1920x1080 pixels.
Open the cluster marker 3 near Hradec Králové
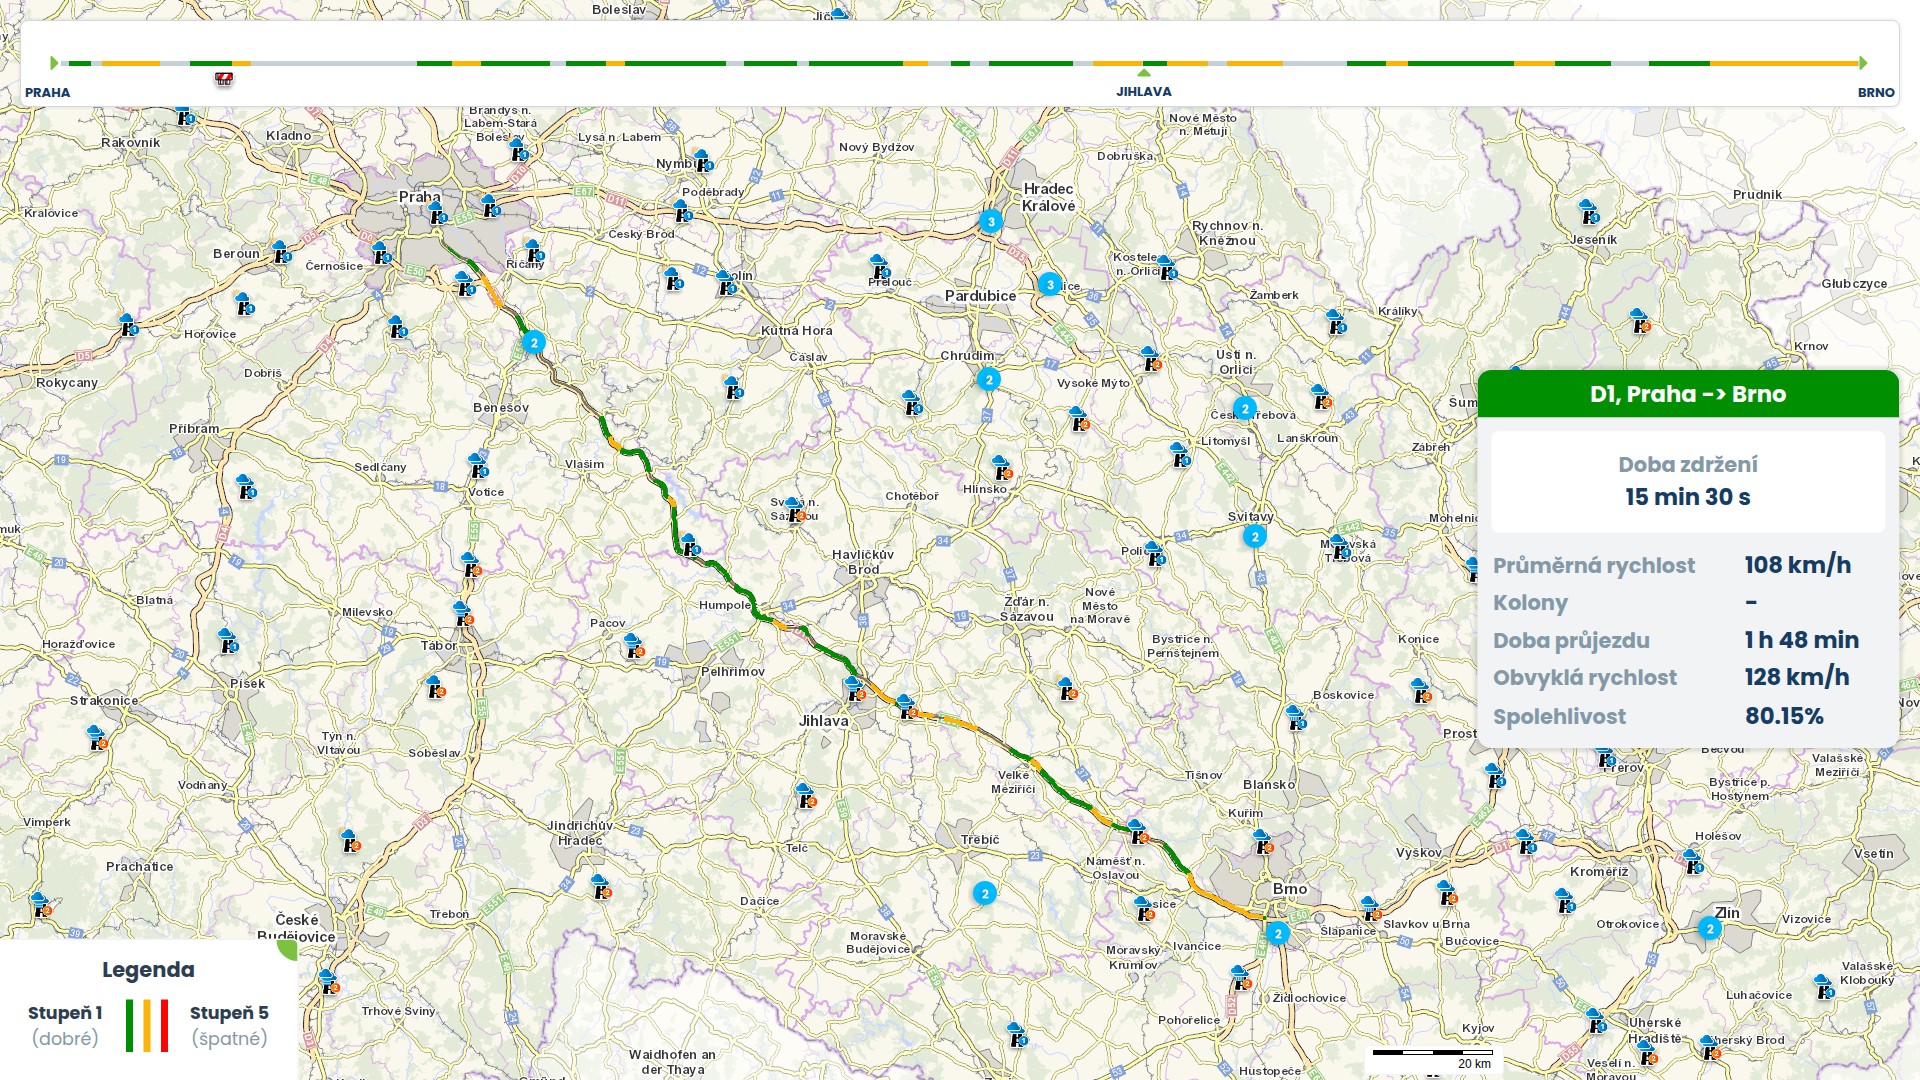pos(991,222)
